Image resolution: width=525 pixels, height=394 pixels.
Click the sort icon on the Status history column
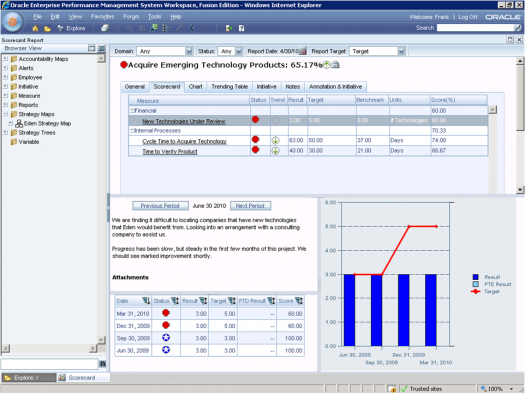click(x=175, y=301)
